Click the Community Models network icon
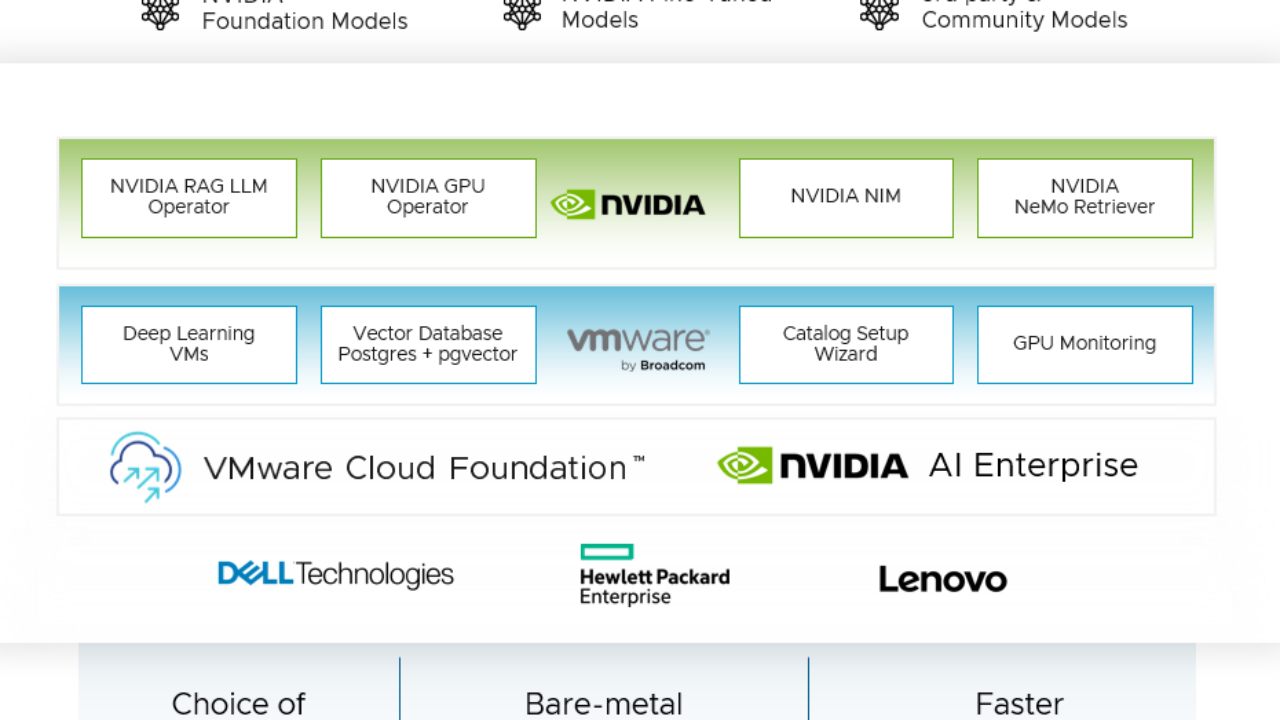The height and width of the screenshot is (720, 1280). tap(880, 14)
